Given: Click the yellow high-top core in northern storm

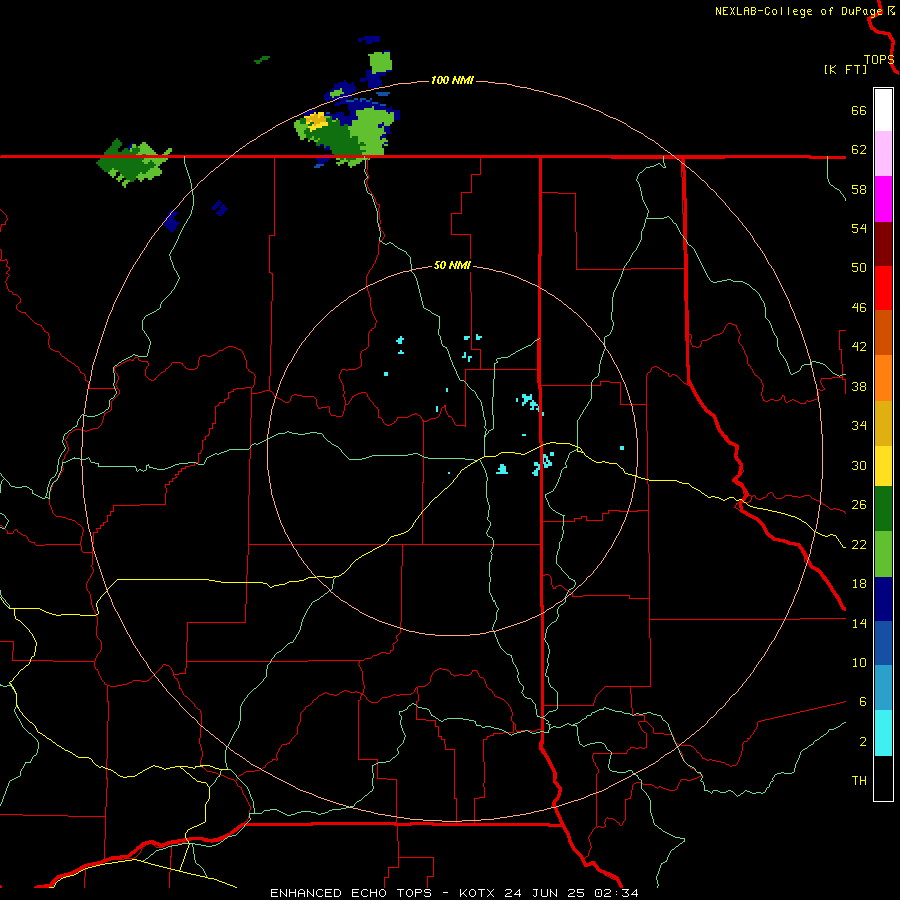Looking at the screenshot, I should coord(316,121).
